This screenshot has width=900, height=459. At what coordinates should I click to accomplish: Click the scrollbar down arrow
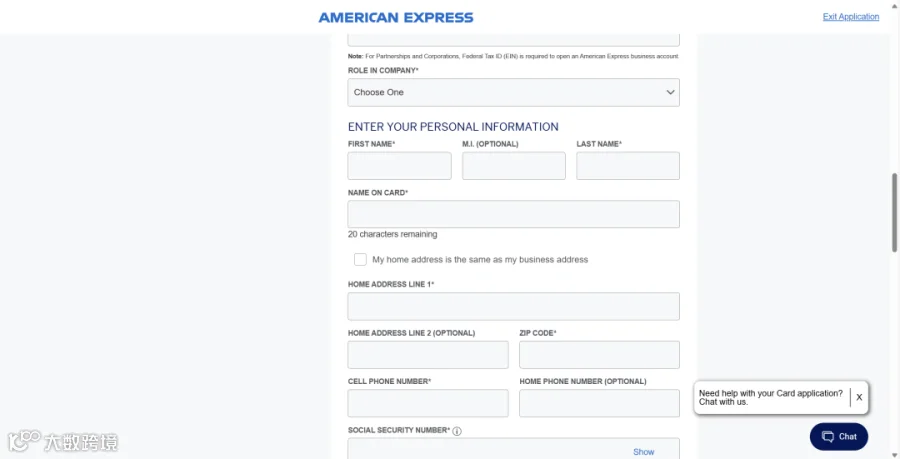click(x=894, y=455)
